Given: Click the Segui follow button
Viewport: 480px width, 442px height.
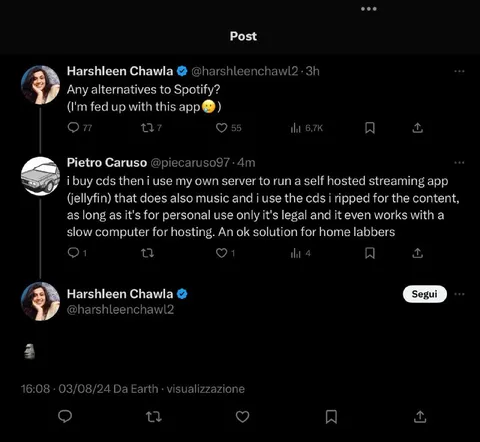Looking at the screenshot, I should 425,294.
